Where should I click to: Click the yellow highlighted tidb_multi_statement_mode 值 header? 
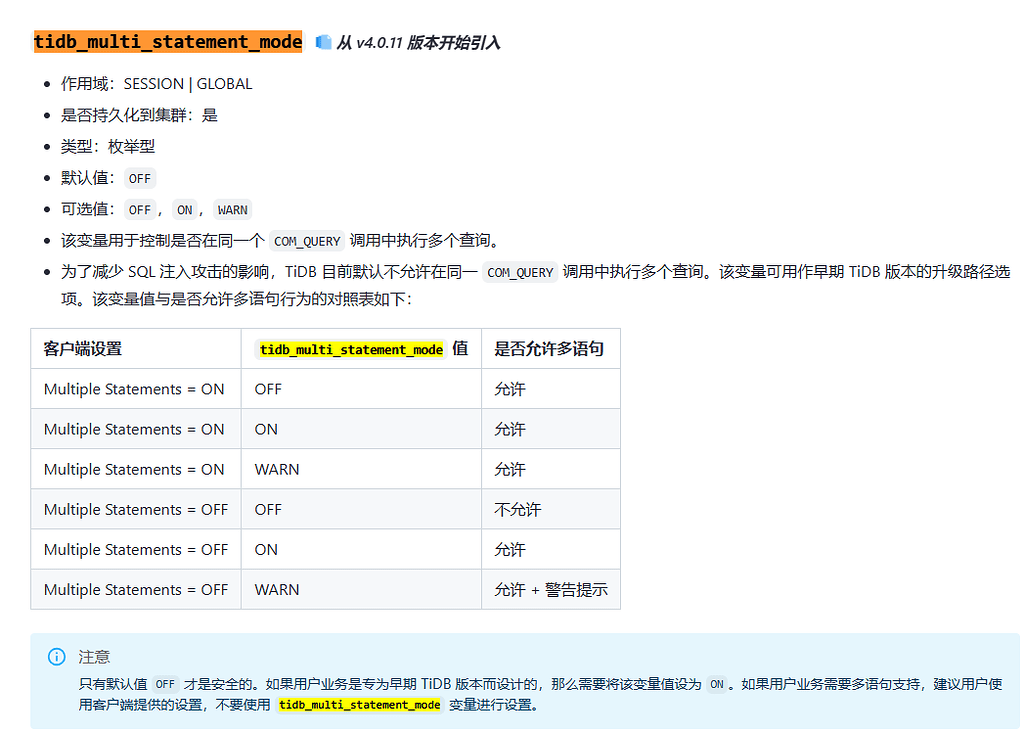tap(352, 349)
